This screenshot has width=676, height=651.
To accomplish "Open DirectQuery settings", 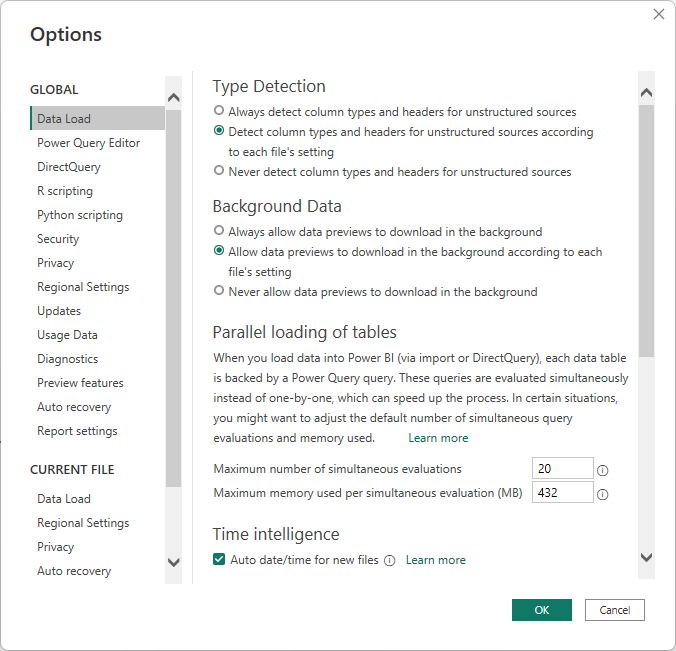I will point(69,167).
